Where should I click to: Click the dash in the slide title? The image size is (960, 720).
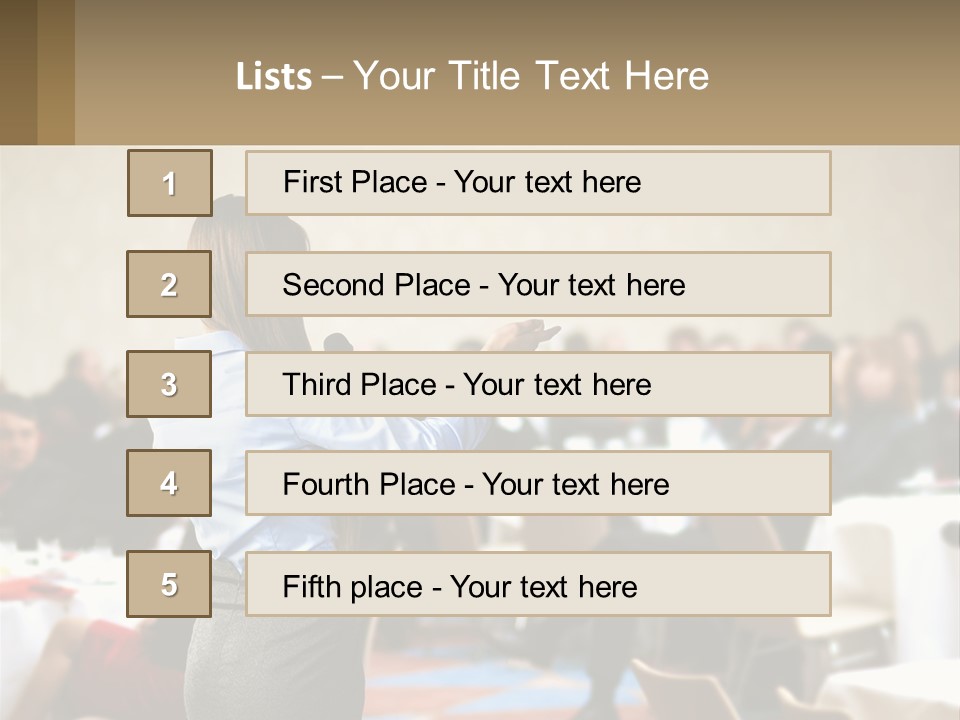pyautogui.click(x=332, y=77)
